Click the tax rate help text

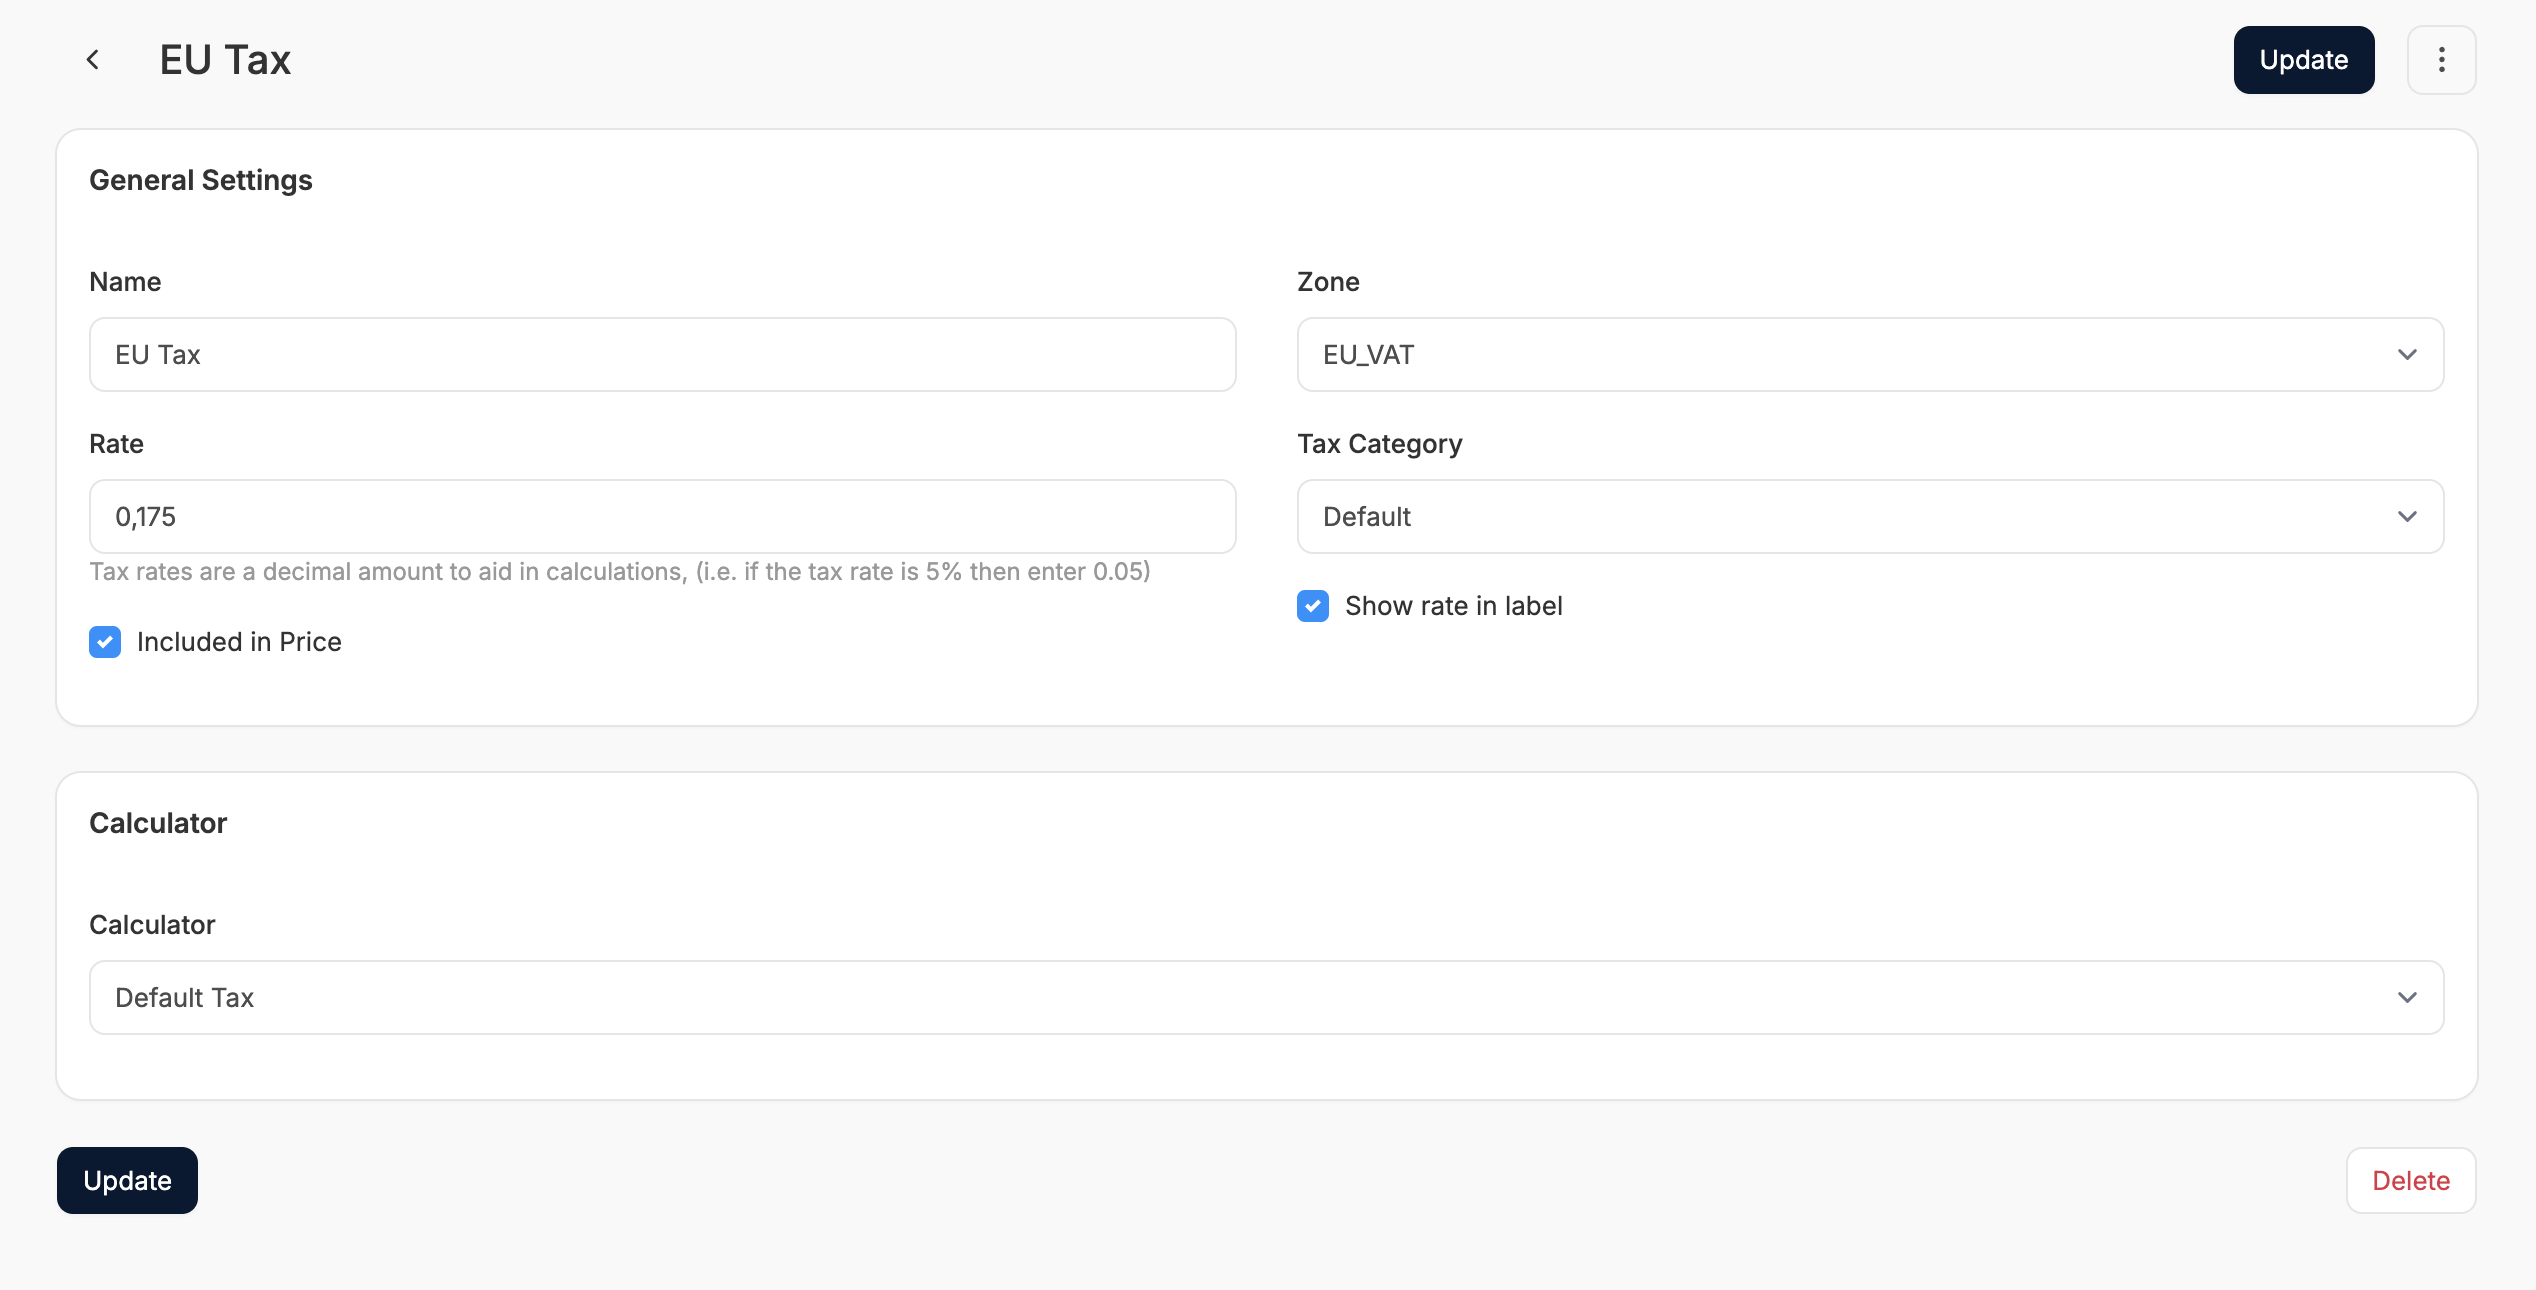click(620, 572)
